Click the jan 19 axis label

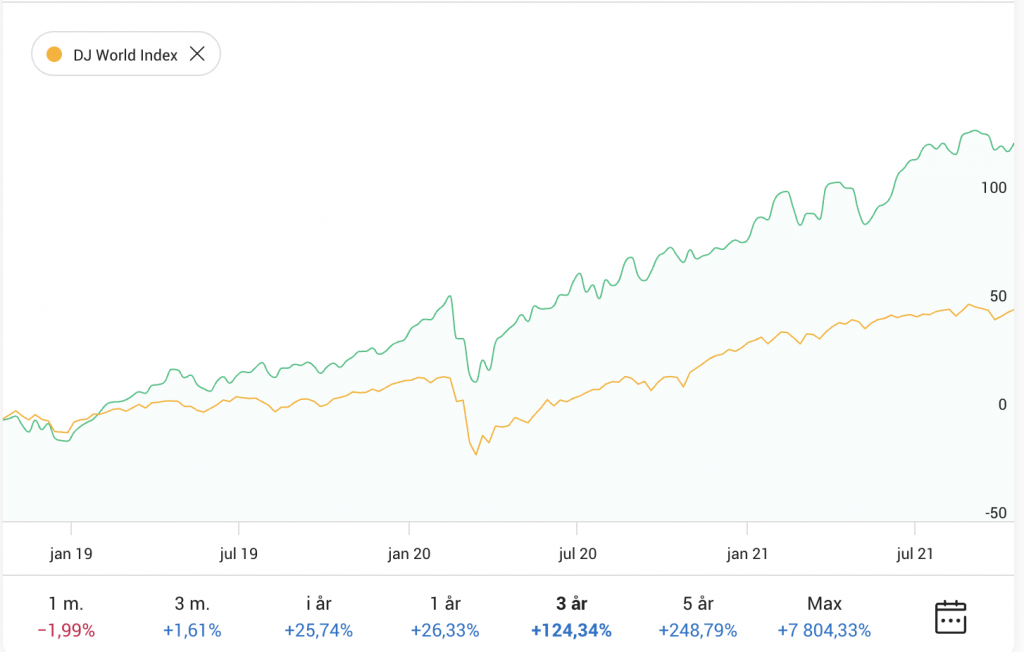click(71, 552)
